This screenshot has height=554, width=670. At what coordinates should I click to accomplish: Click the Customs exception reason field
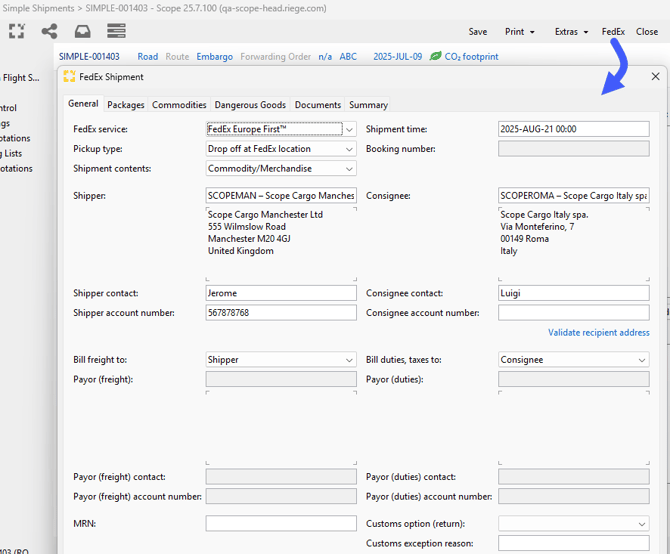pyautogui.click(x=573, y=543)
